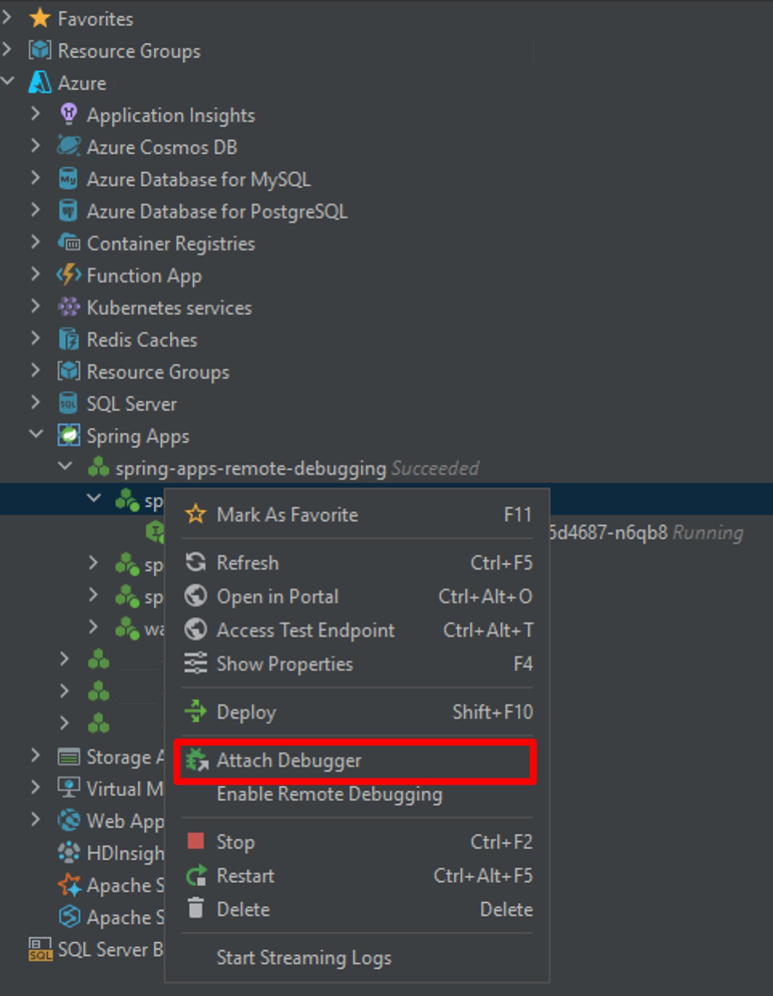
Task: Click the Application Insights icon
Action: 69,115
